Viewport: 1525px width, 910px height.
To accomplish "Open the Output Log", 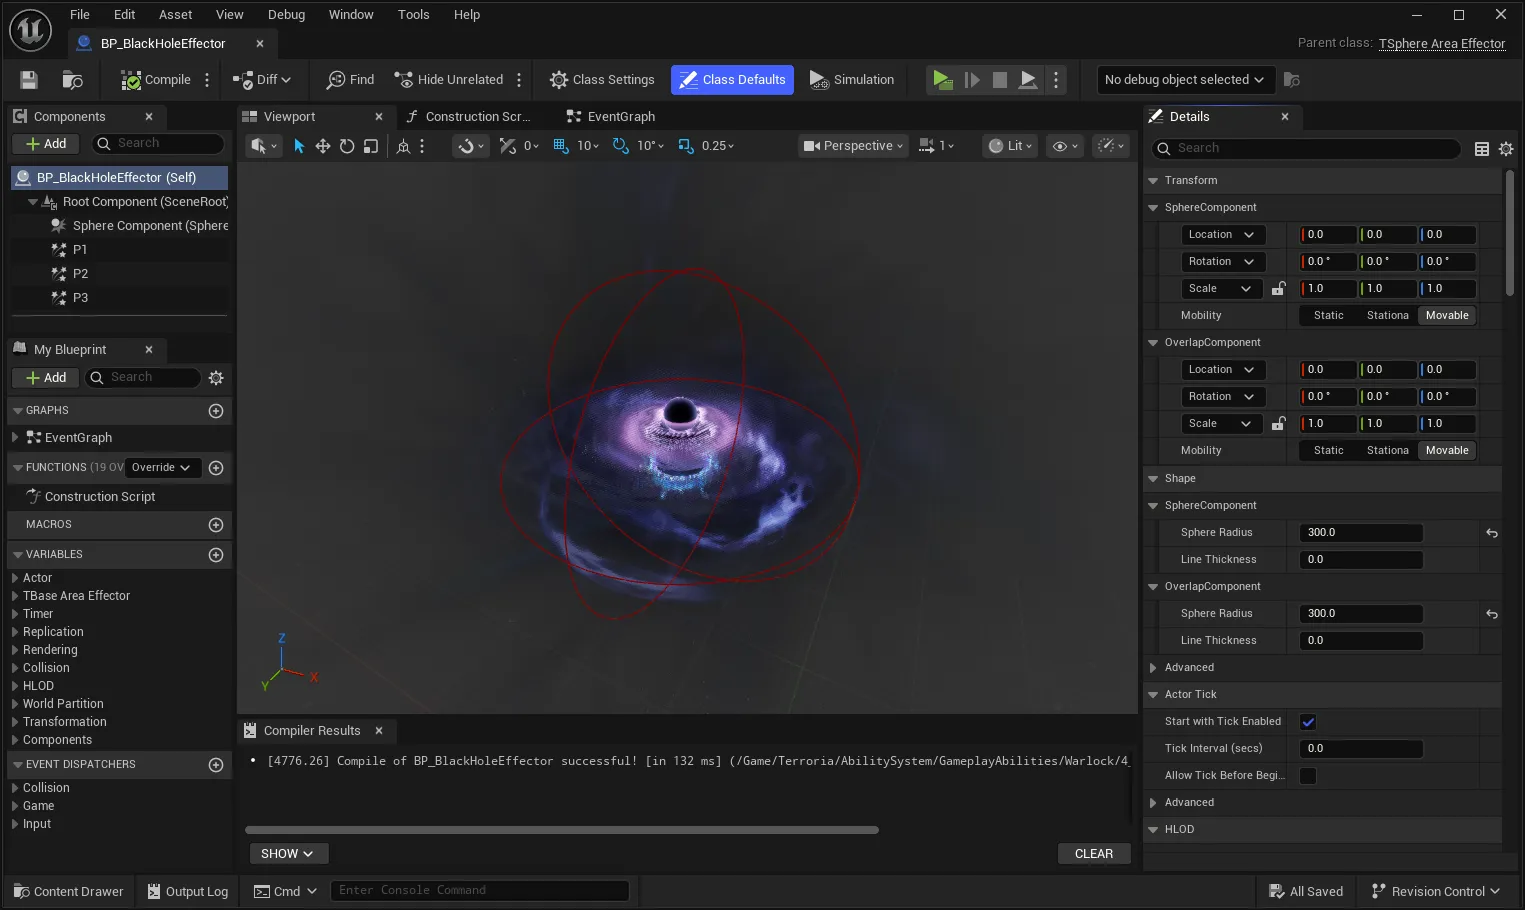I will click(188, 892).
